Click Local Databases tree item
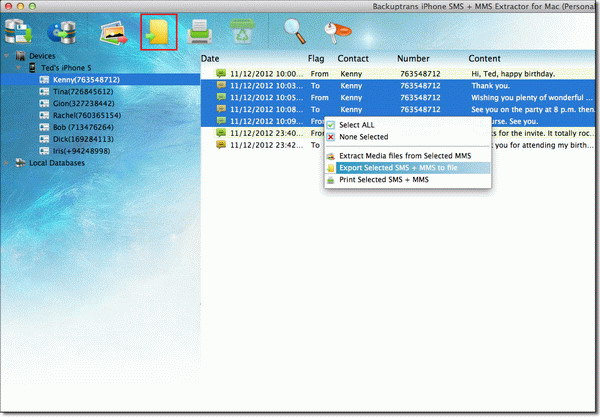The height and width of the screenshot is (417, 600). [57, 163]
